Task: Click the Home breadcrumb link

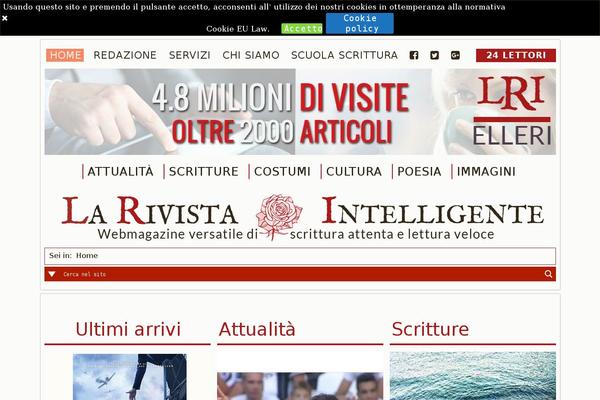Action: point(87,255)
